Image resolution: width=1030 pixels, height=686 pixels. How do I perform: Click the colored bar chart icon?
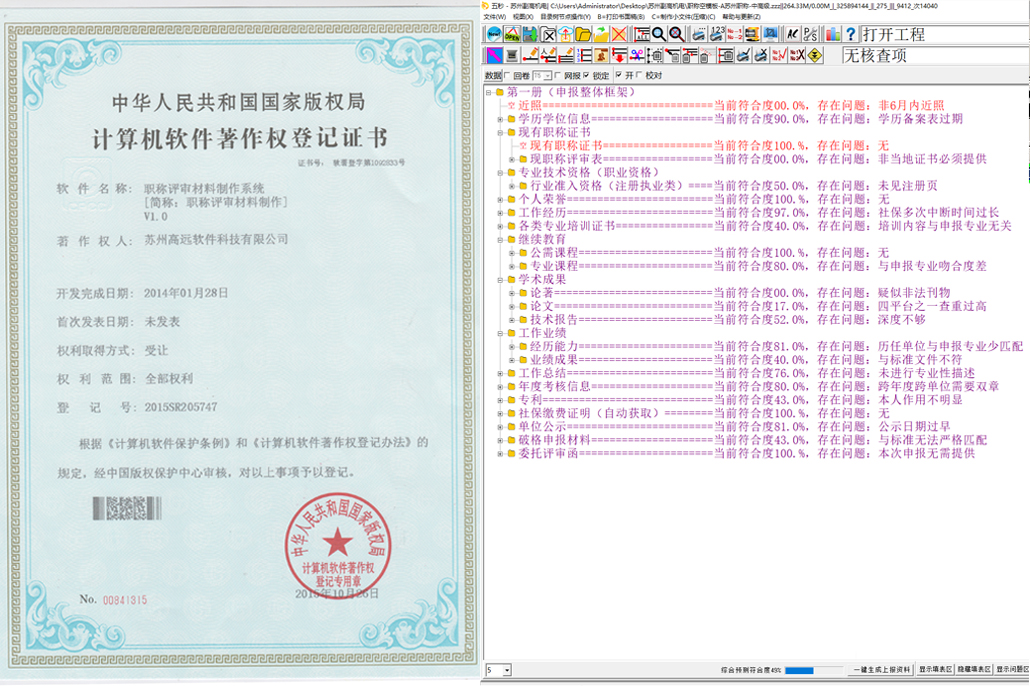(x=833, y=34)
